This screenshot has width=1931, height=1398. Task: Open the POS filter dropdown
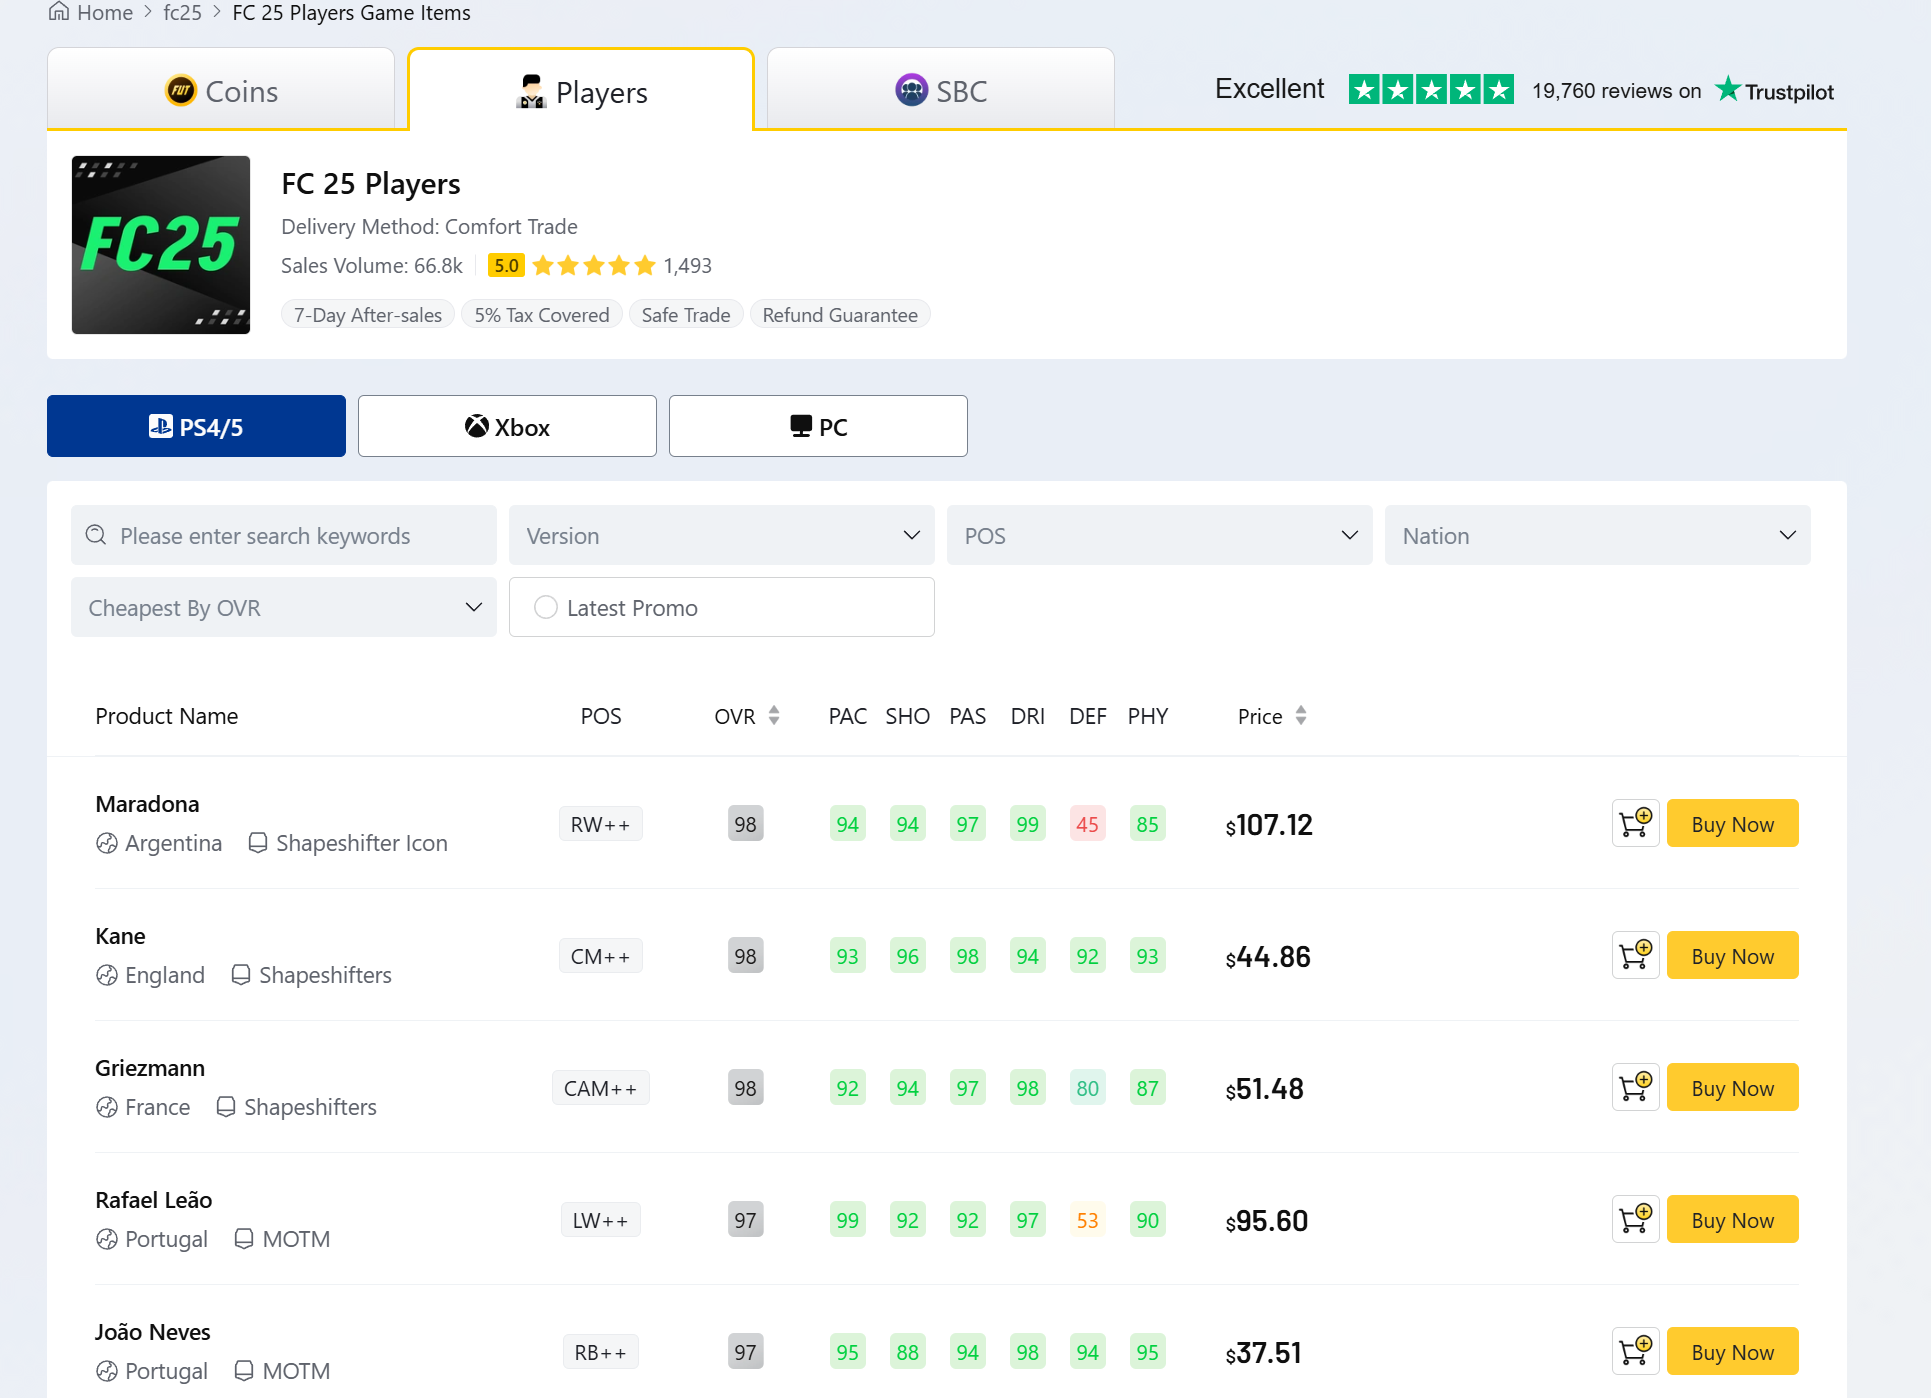[x=1159, y=535]
